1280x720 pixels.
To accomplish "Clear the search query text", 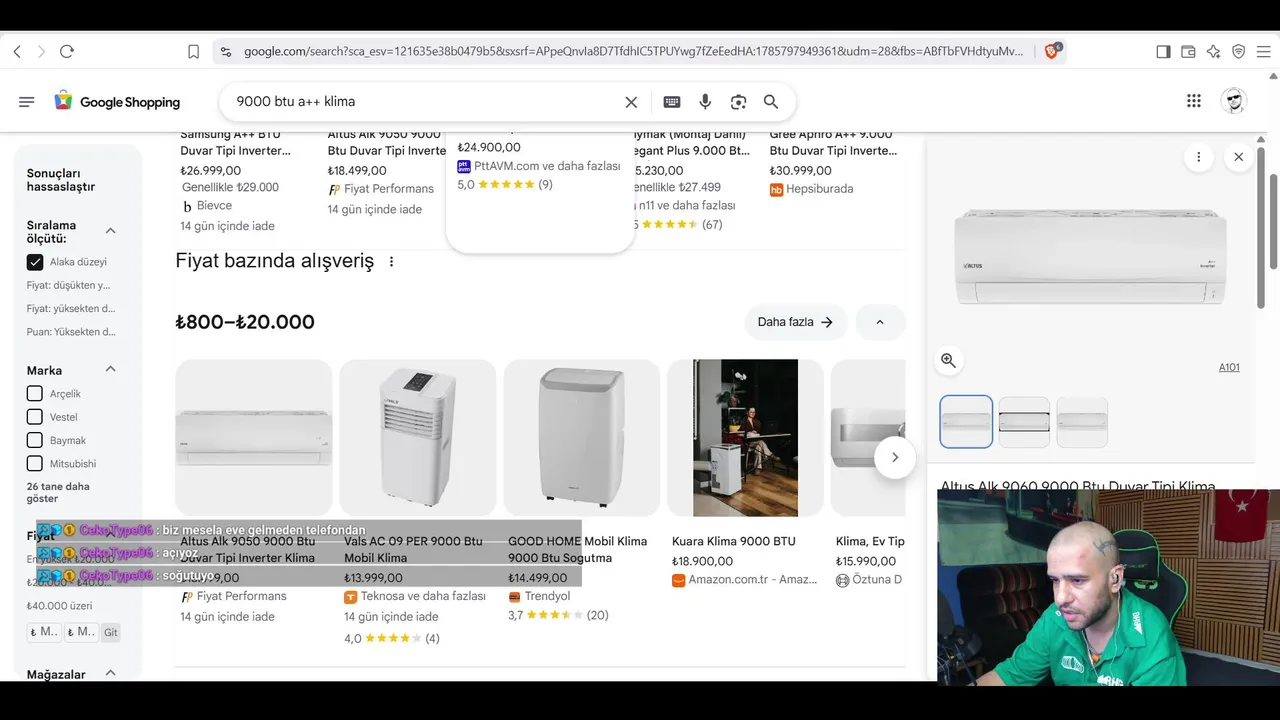I will (x=631, y=102).
